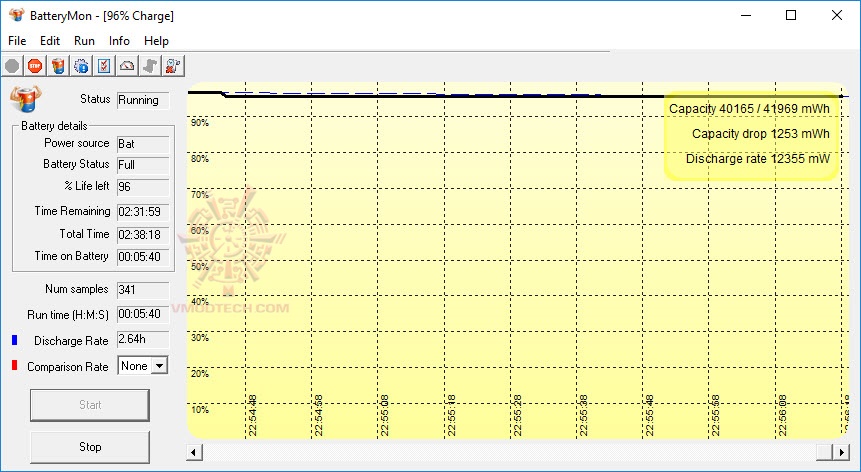Viewport: 861px width, 472px height.
Task: Click the Num samples value 341
Action: [143, 290]
